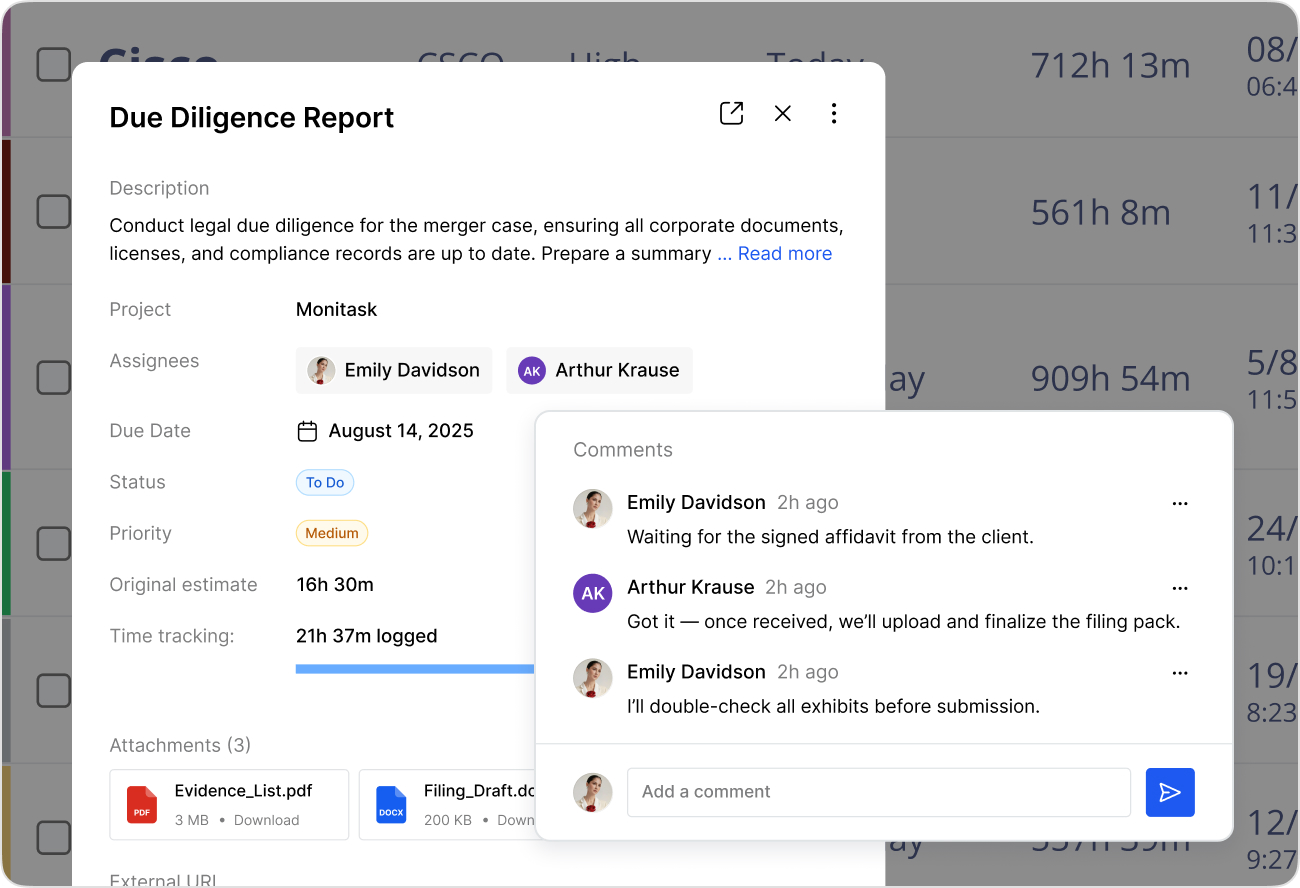
Task: Select assignee chip for Emily Davidson
Action: coord(393,370)
